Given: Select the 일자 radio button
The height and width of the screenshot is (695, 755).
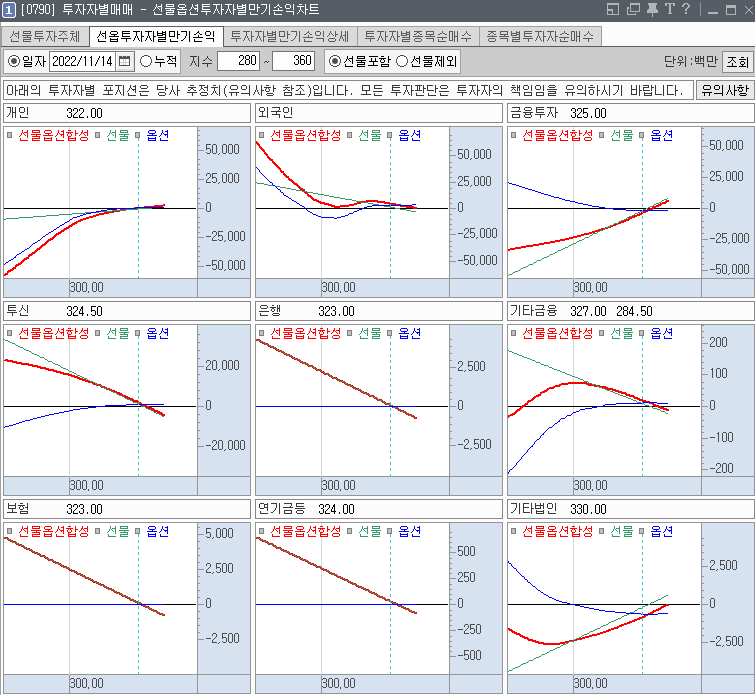Looking at the screenshot, I should tap(14, 61).
